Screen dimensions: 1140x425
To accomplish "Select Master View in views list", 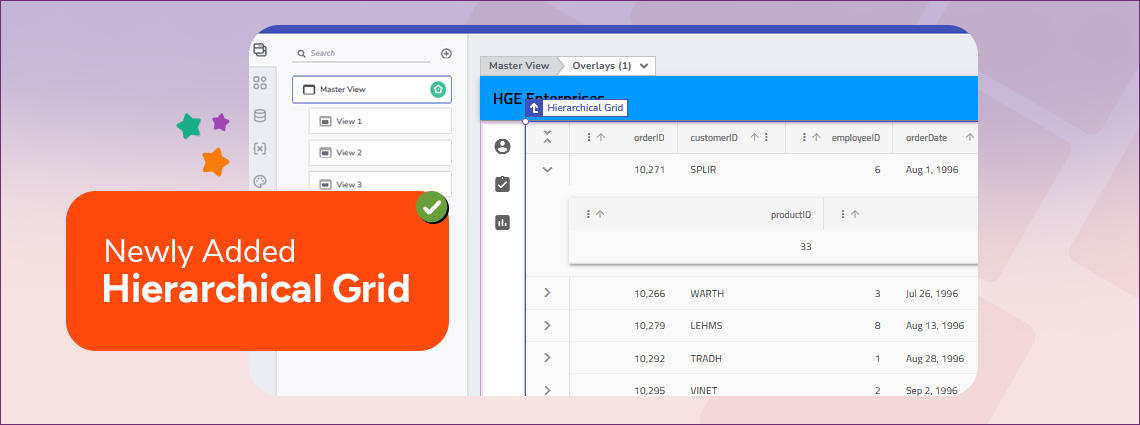I will coord(372,89).
